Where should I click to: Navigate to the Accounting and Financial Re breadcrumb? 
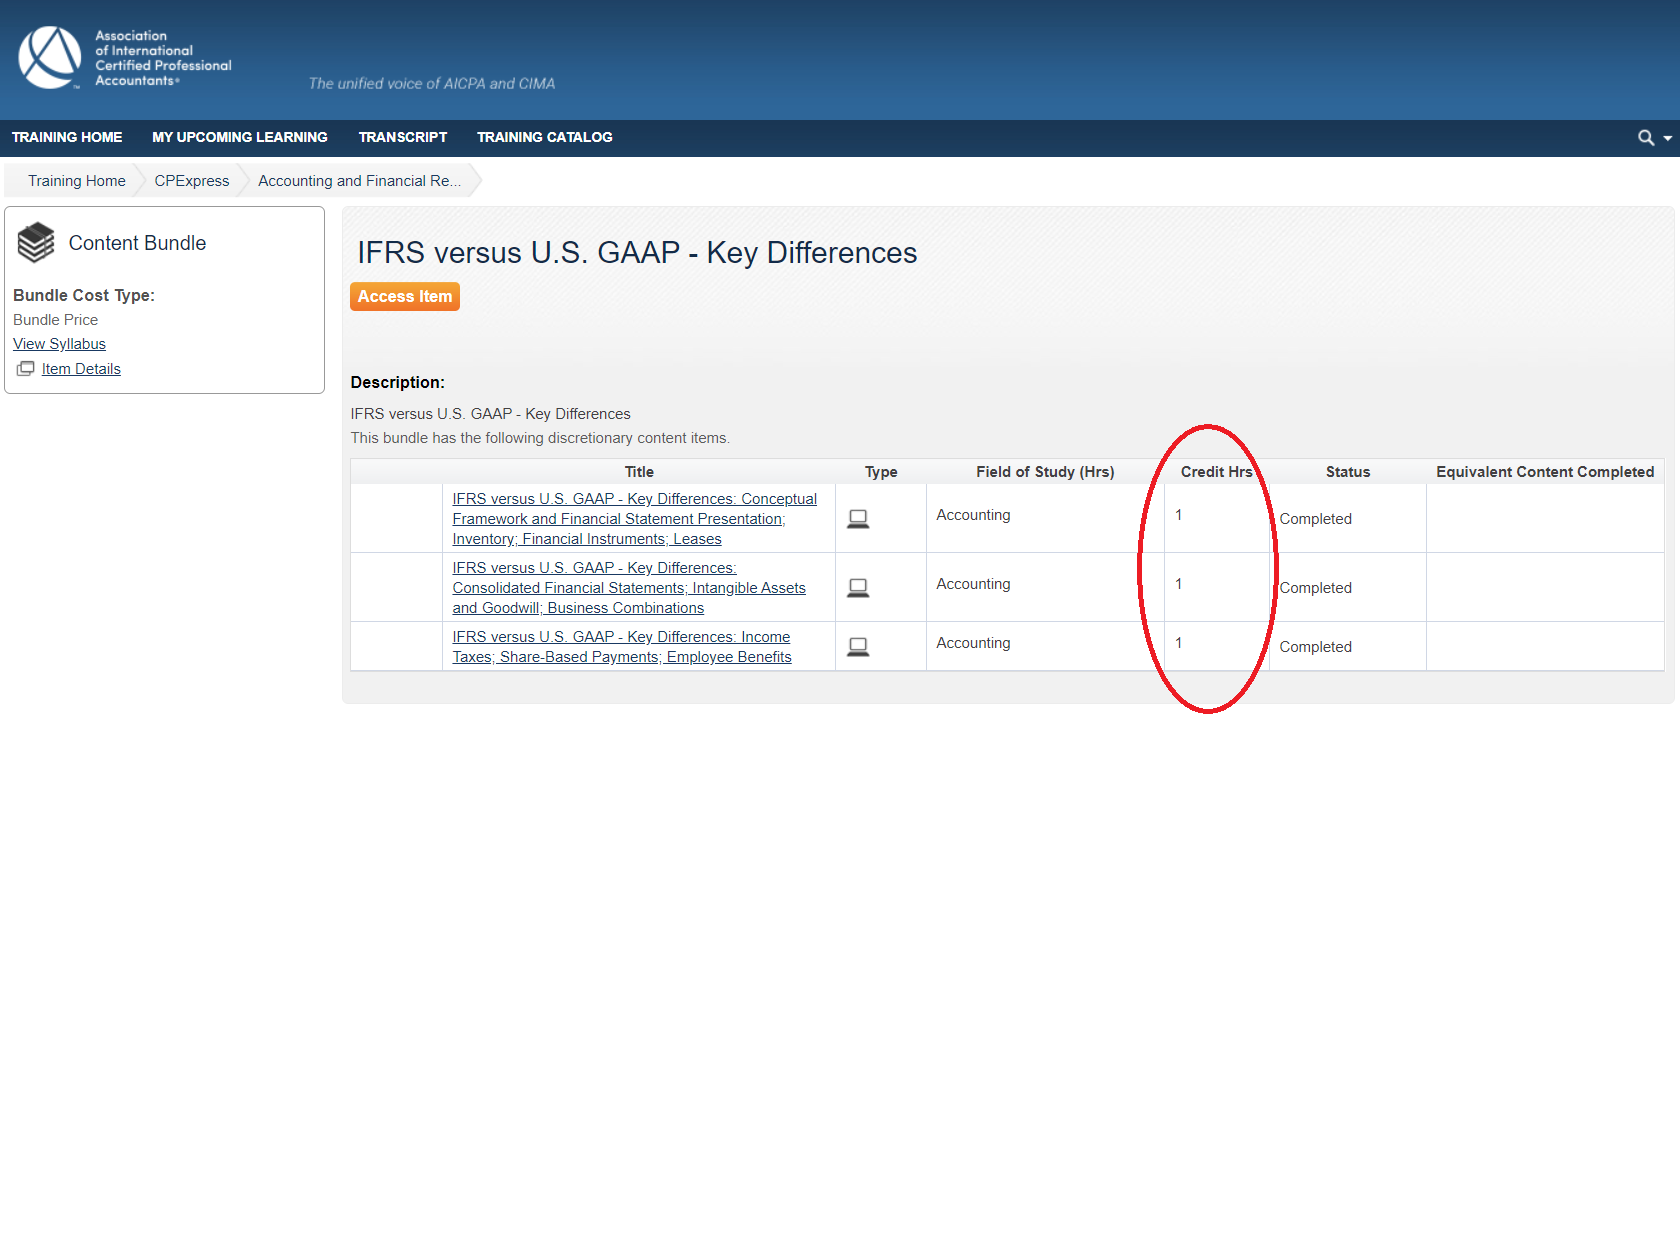click(359, 180)
